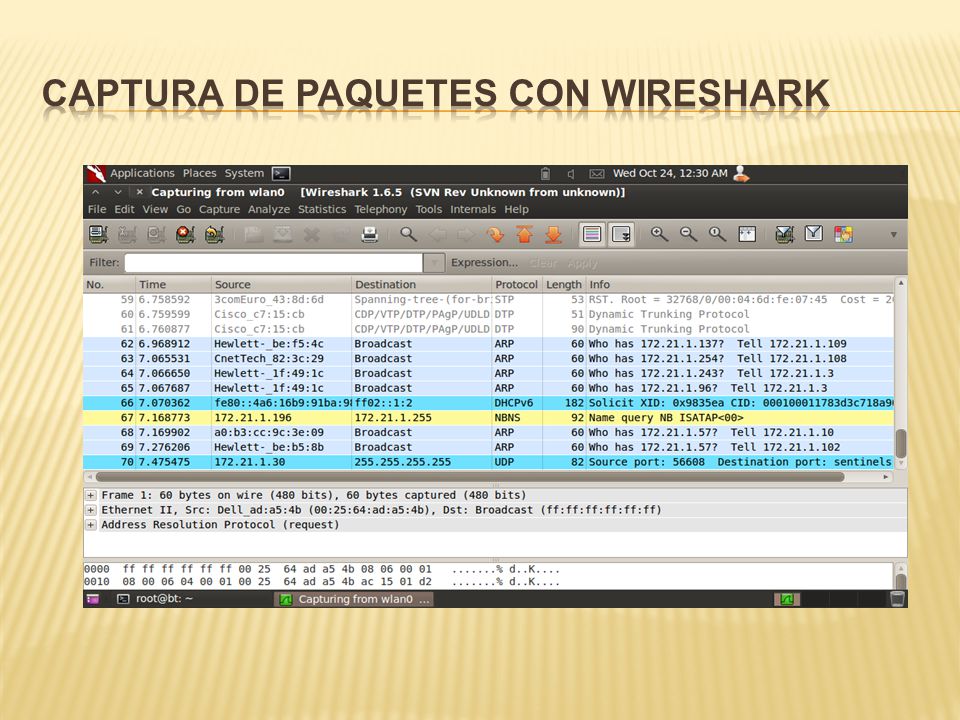Restart the running live capture
This screenshot has width=960, height=720.
point(214,234)
